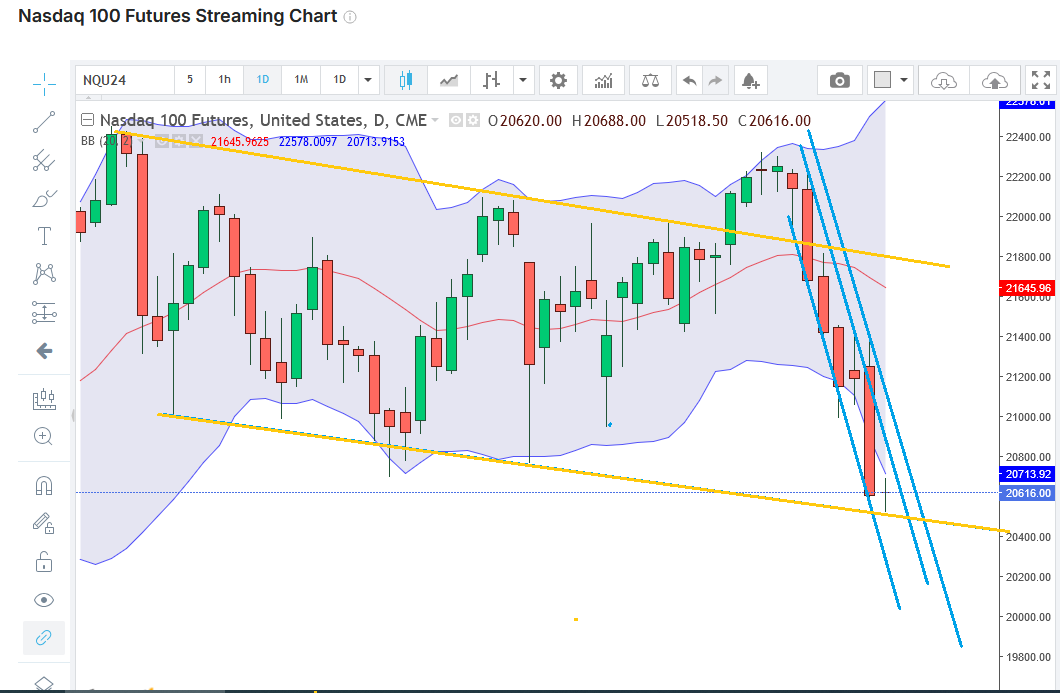The height and width of the screenshot is (693, 1060).
Task: Select the candlestick chart style
Action: click(x=406, y=80)
